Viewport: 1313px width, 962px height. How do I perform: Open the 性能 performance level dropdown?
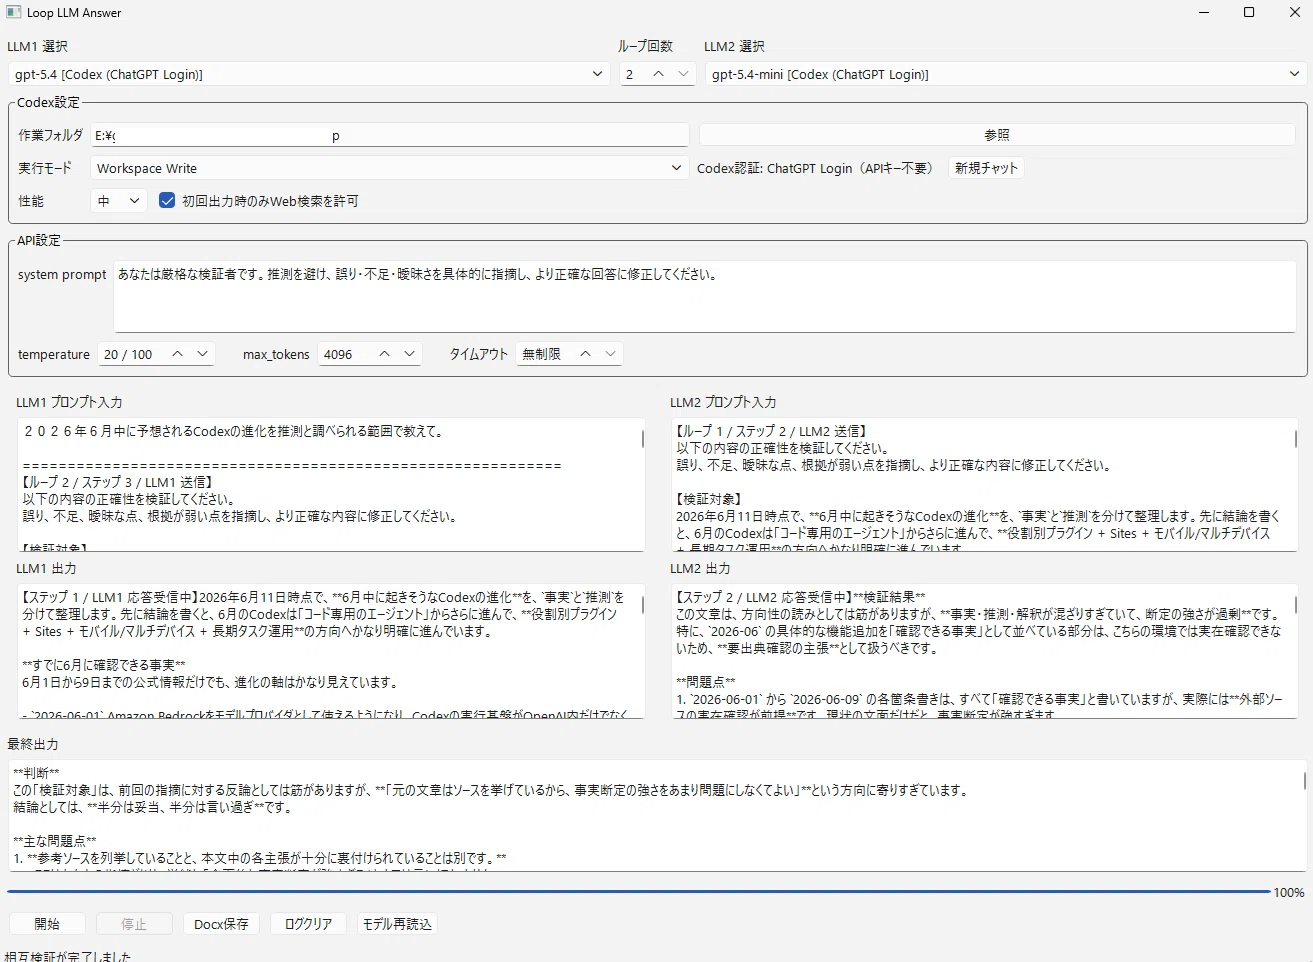pyautogui.click(x=119, y=201)
